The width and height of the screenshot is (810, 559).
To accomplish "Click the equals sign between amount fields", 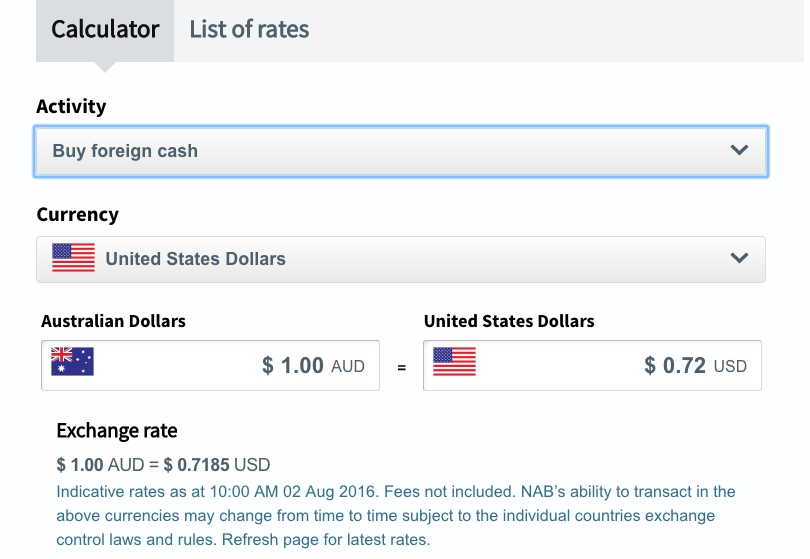I will coord(401,368).
